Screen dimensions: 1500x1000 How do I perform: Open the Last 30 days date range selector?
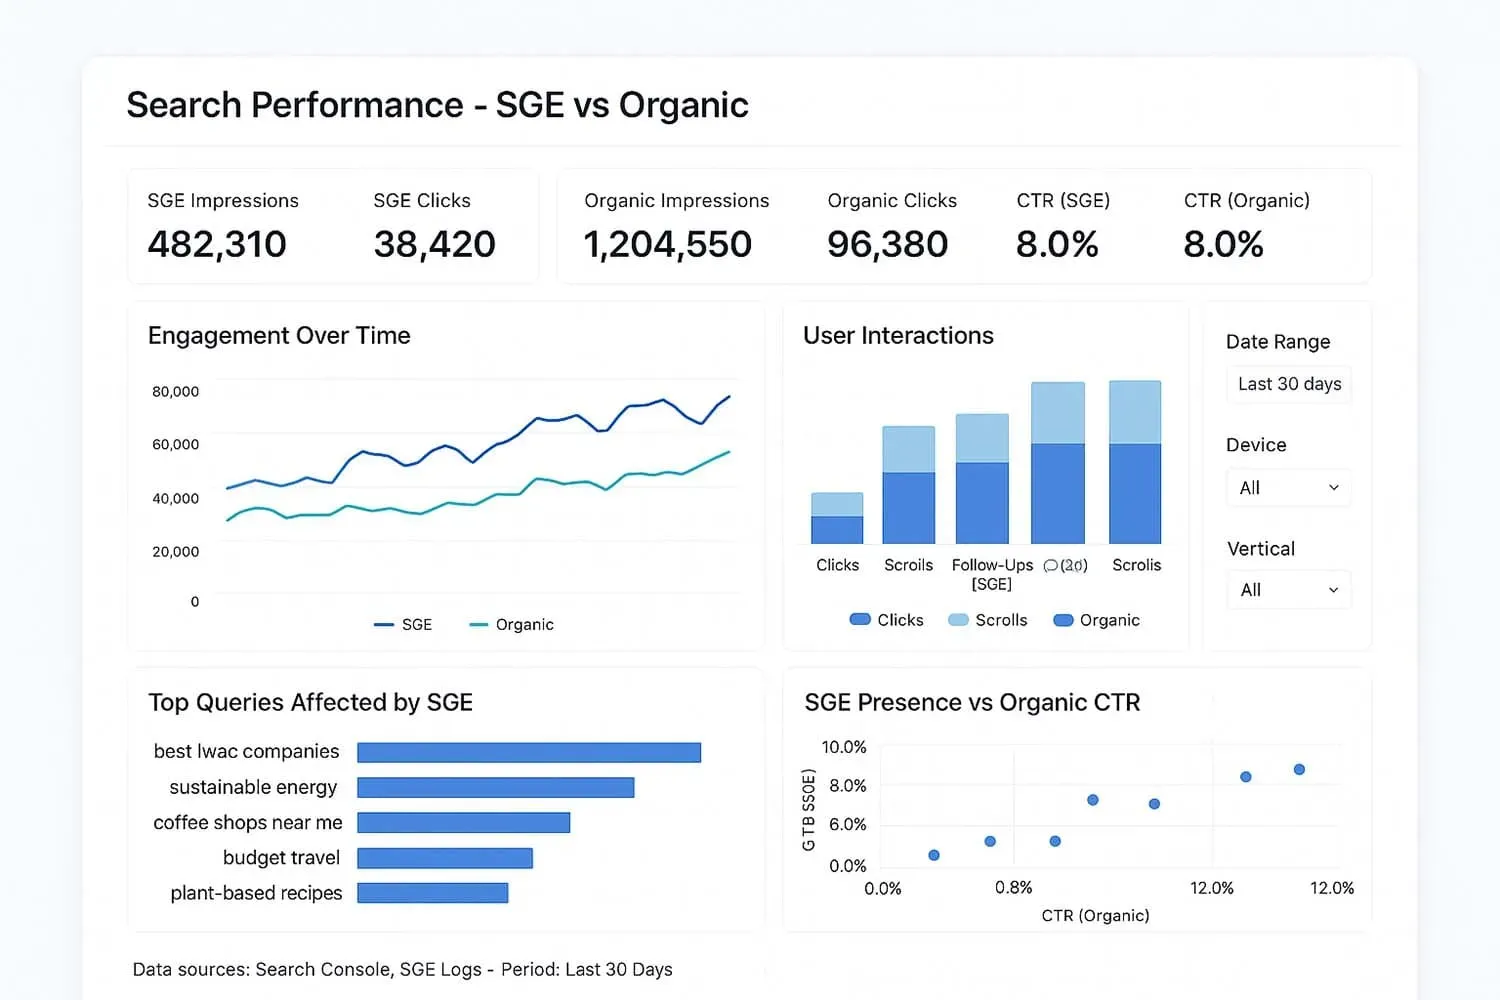click(x=1288, y=384)
